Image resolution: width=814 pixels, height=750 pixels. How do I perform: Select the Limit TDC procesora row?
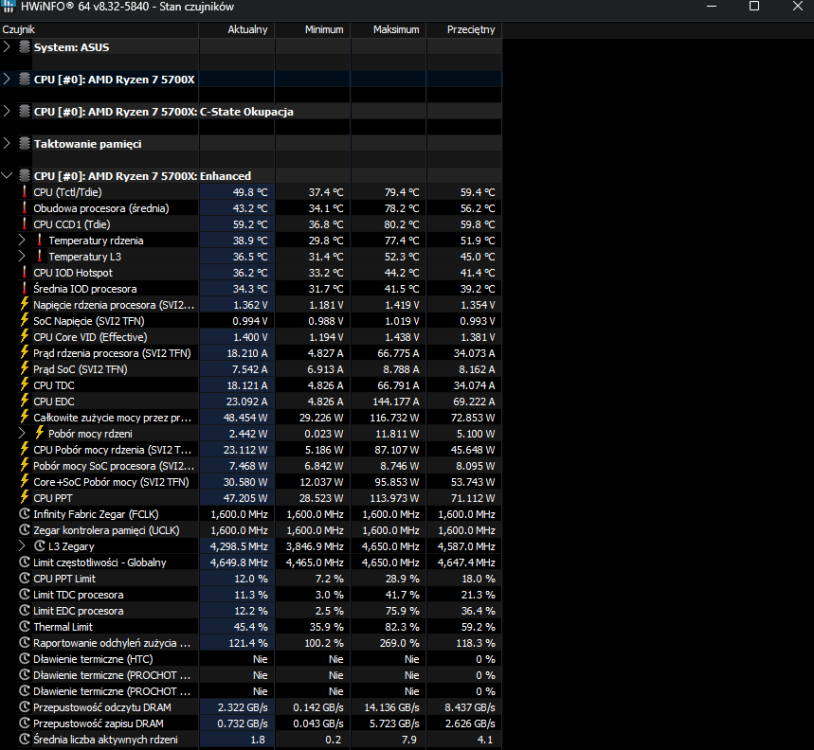(251, 594)
